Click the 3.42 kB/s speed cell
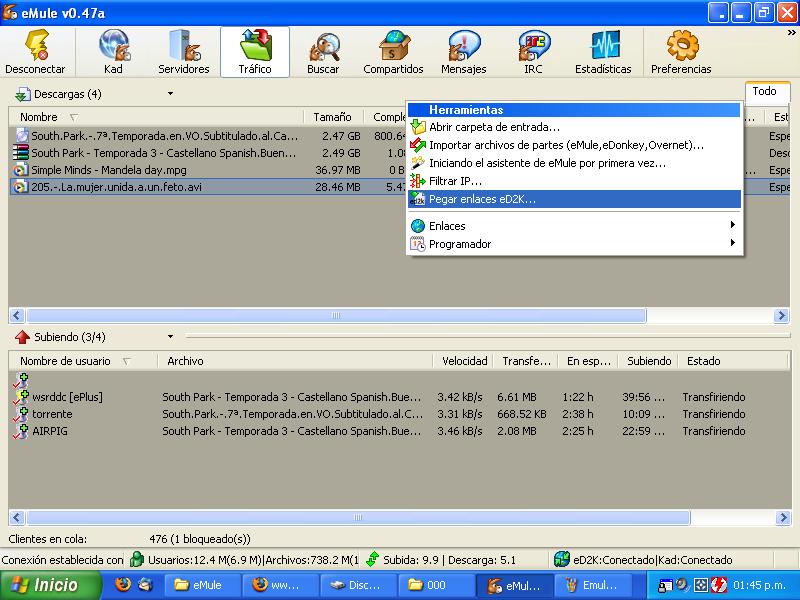The height and width of the screenshot is (600, 800). point(460,397)
